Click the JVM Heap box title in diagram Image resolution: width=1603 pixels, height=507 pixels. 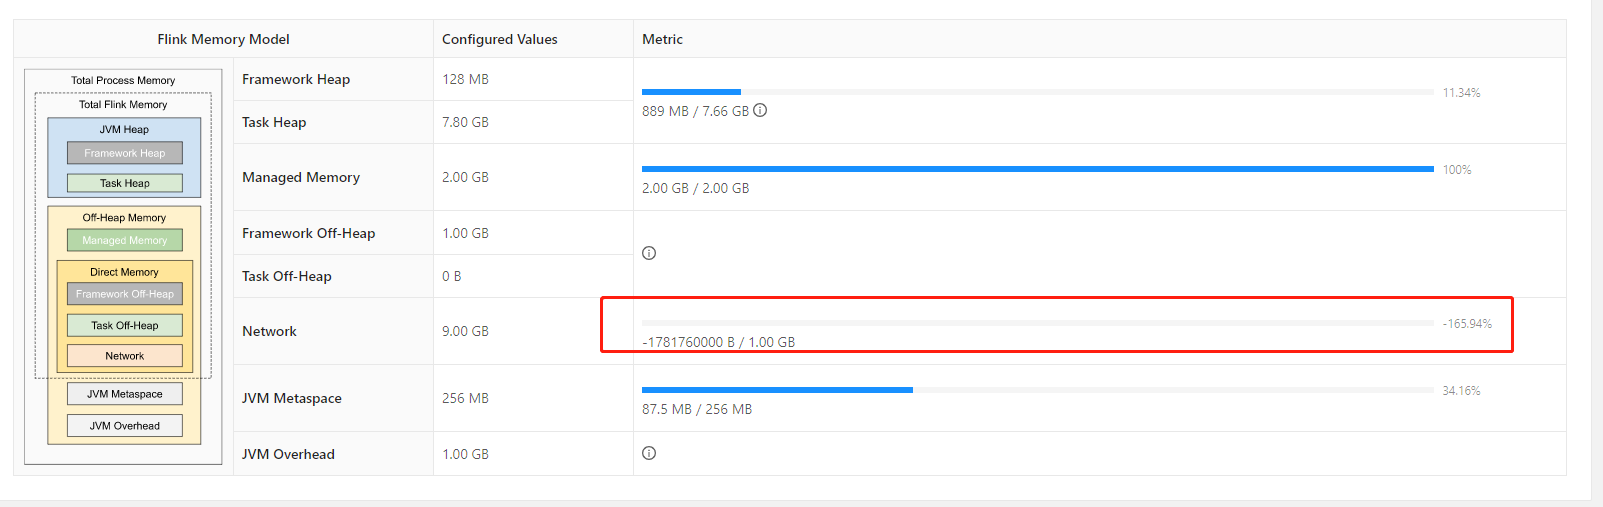tap(124, 129)
